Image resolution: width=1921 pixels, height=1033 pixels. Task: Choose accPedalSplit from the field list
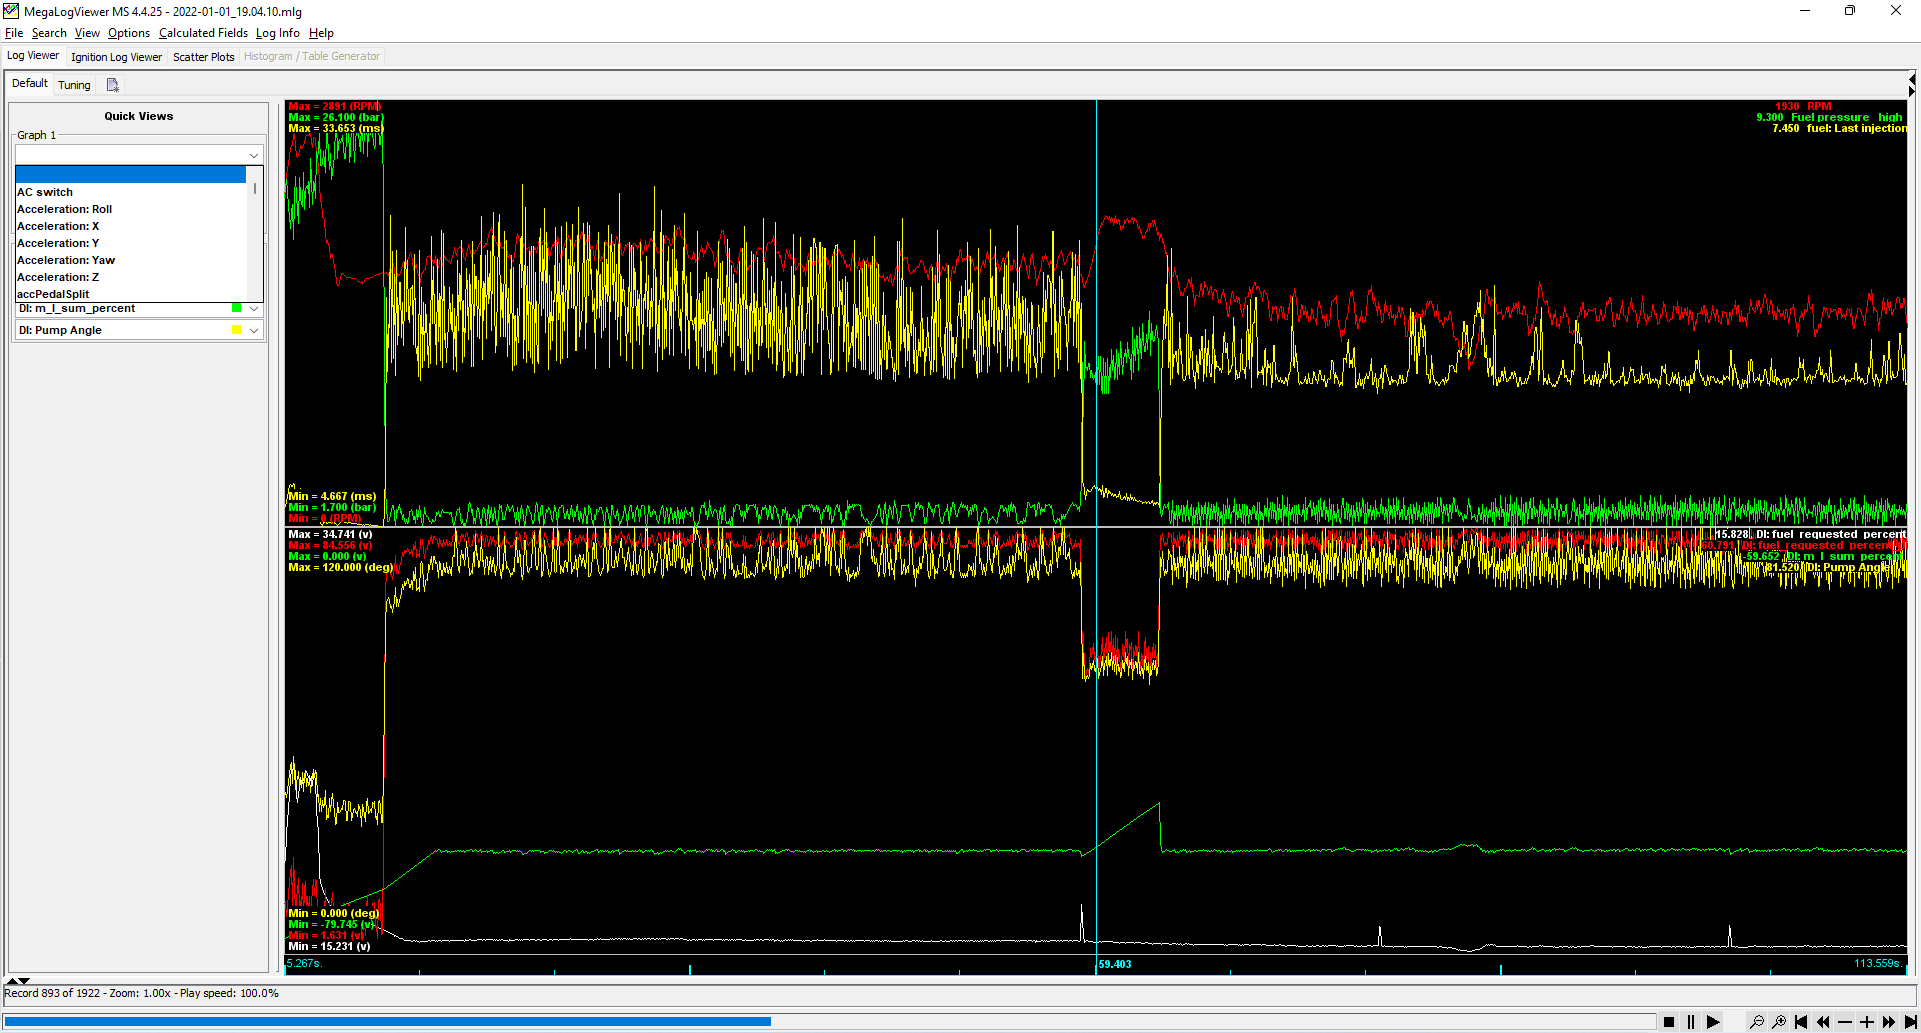[130, 294]
